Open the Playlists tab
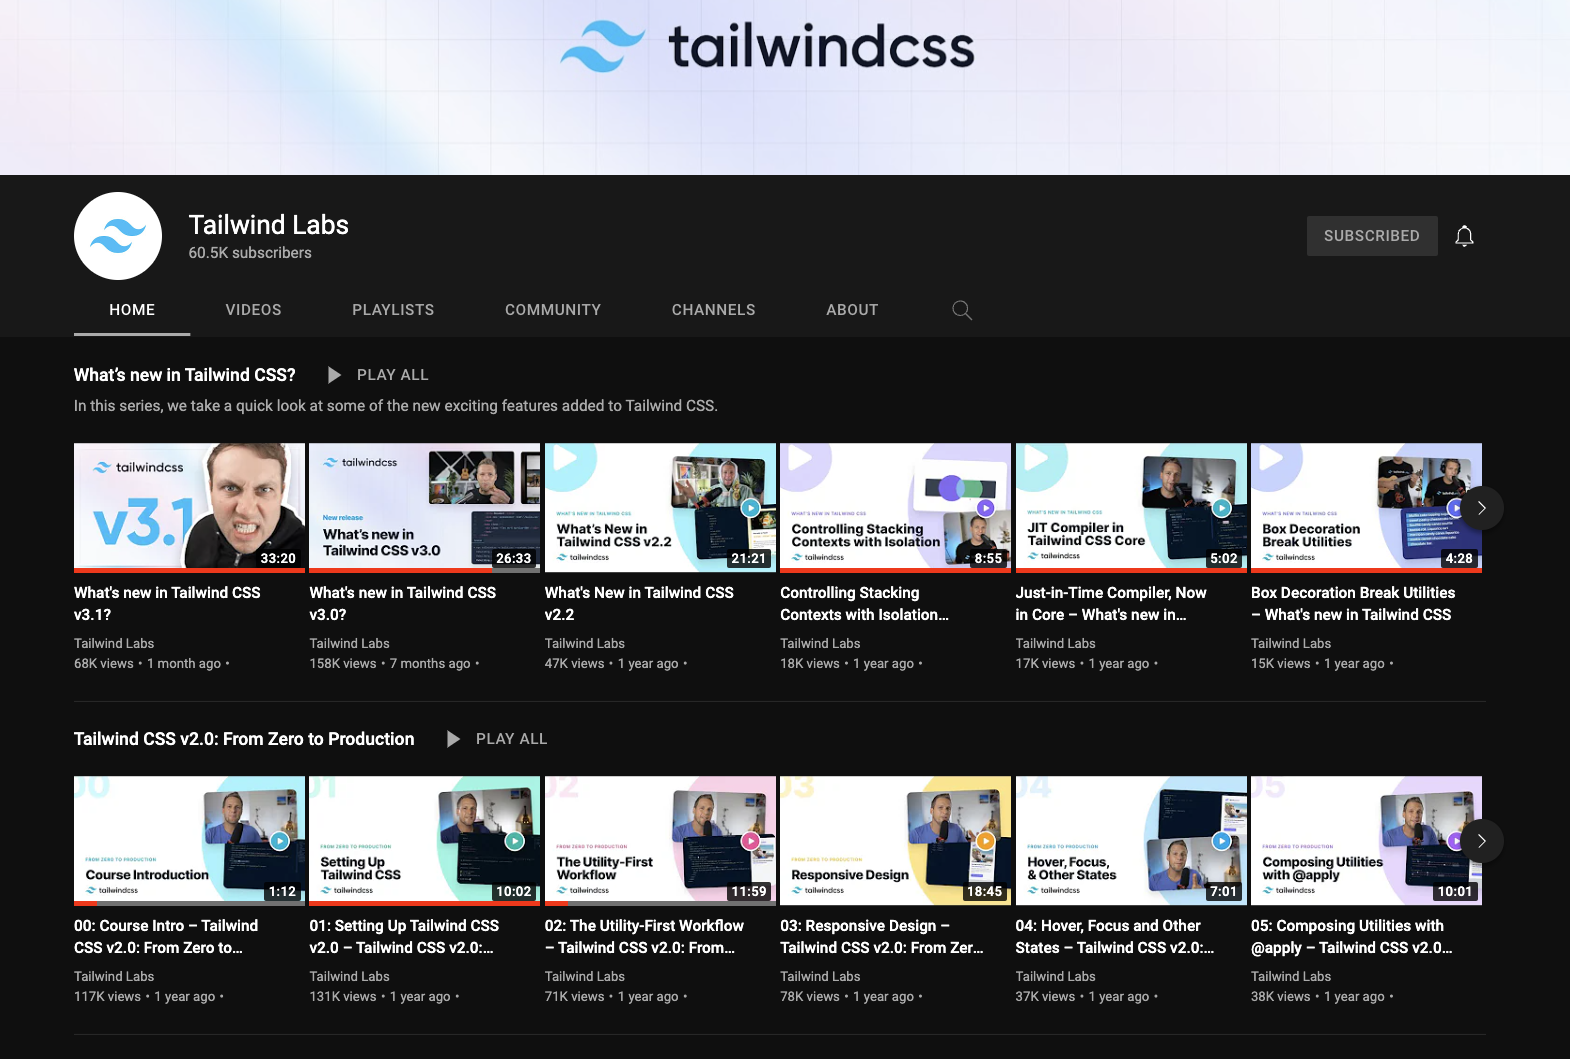Viewport: 1570px width, 1059px height. (x=393, y=310)
